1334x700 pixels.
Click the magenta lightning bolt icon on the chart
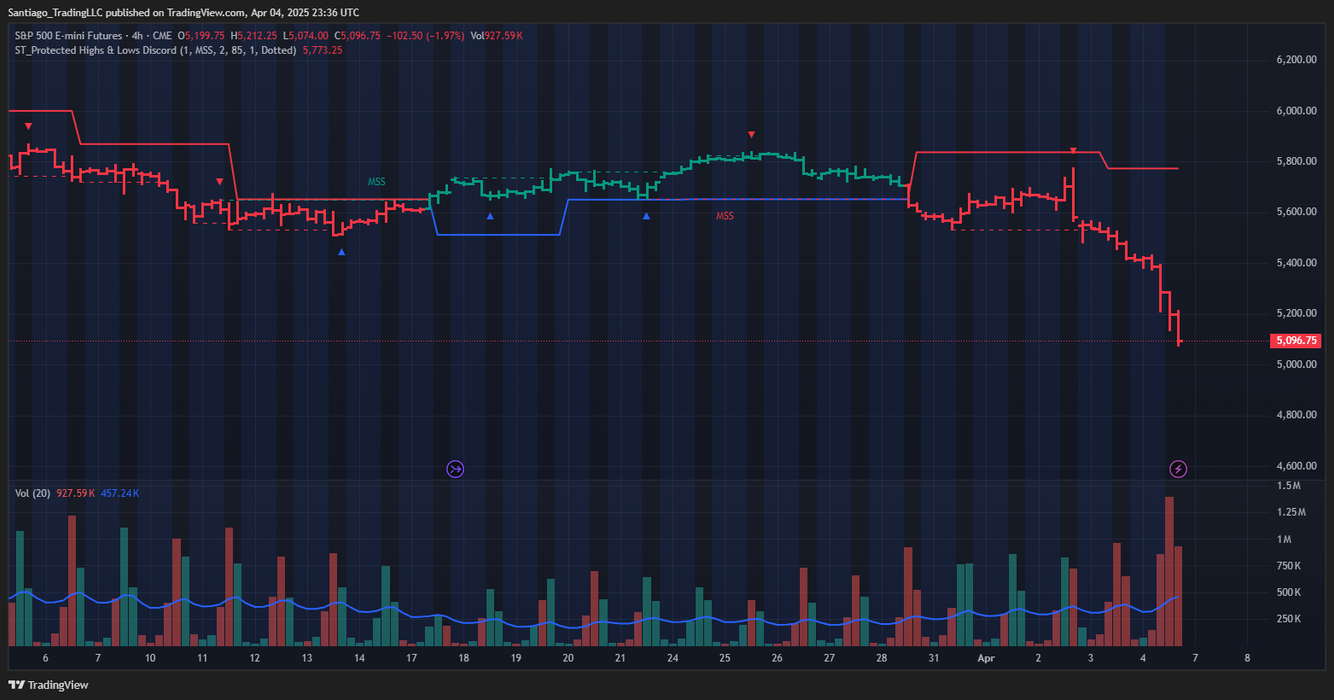click(x=1178, y=469)
